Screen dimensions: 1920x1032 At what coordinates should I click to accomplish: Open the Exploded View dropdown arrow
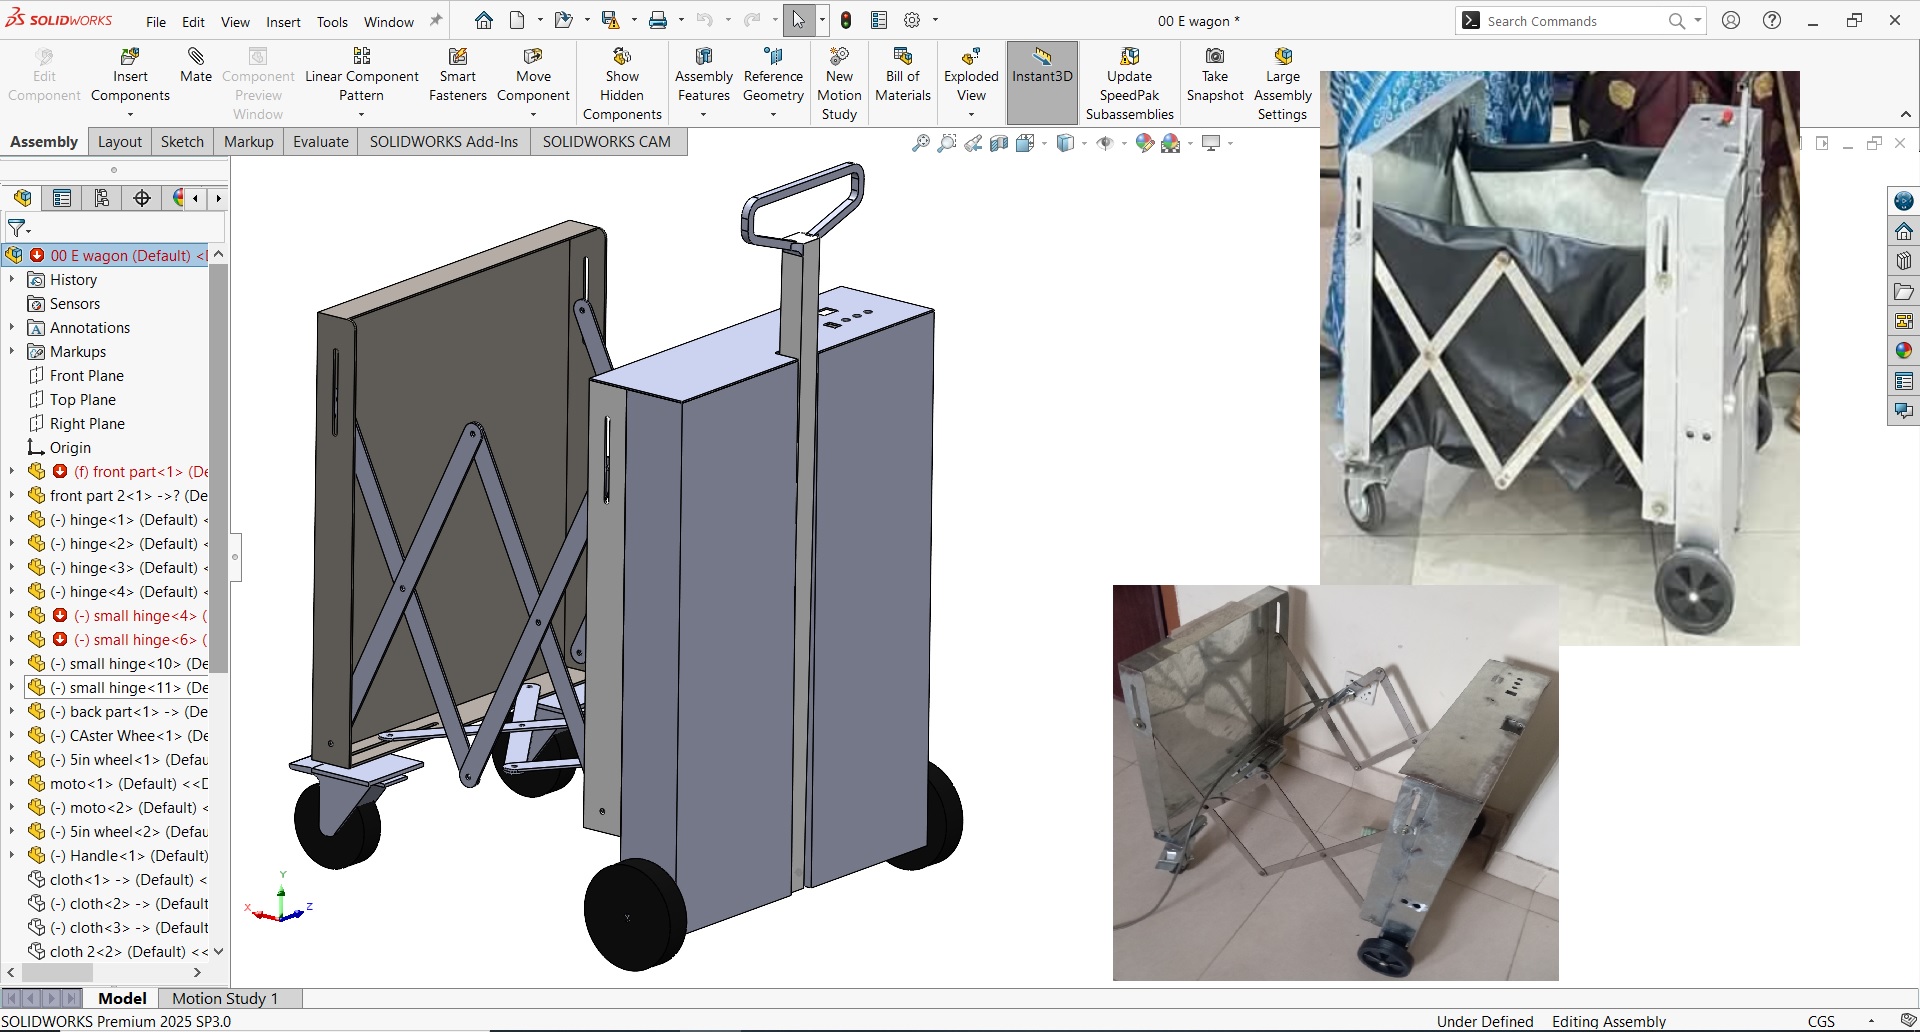point(971,115)
